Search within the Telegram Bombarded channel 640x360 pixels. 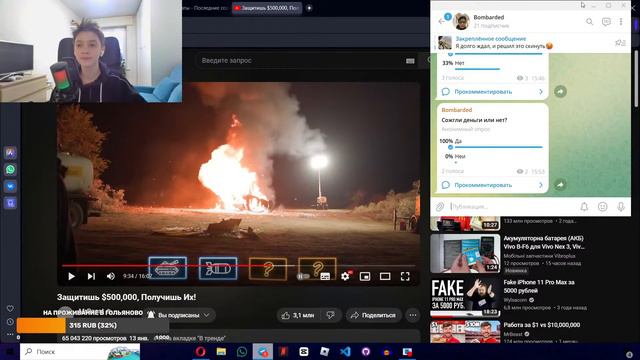pos(589,22)
